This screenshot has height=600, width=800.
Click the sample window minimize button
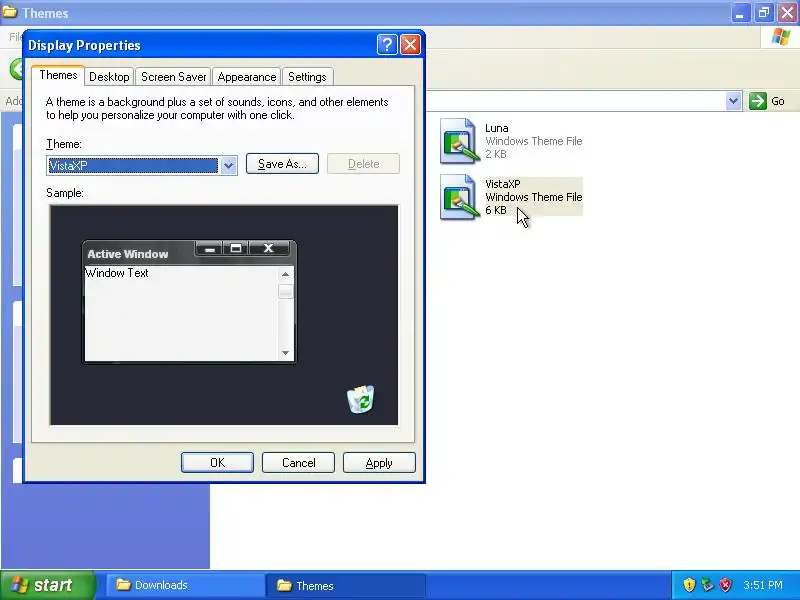(x=209, y=248)
